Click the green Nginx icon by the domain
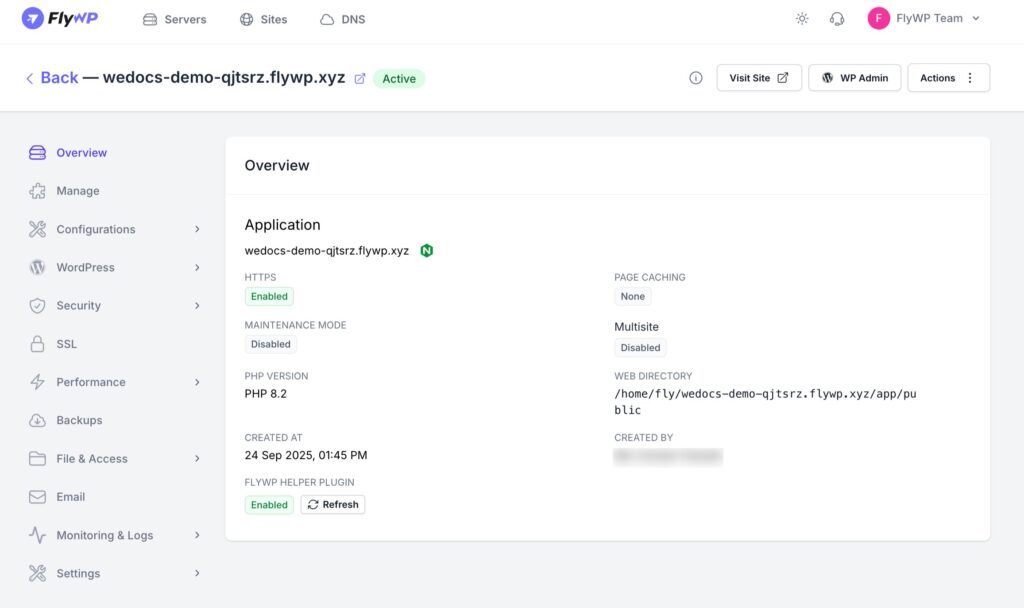Viewport: 1024px width, 608px height. tap(427, 251)
